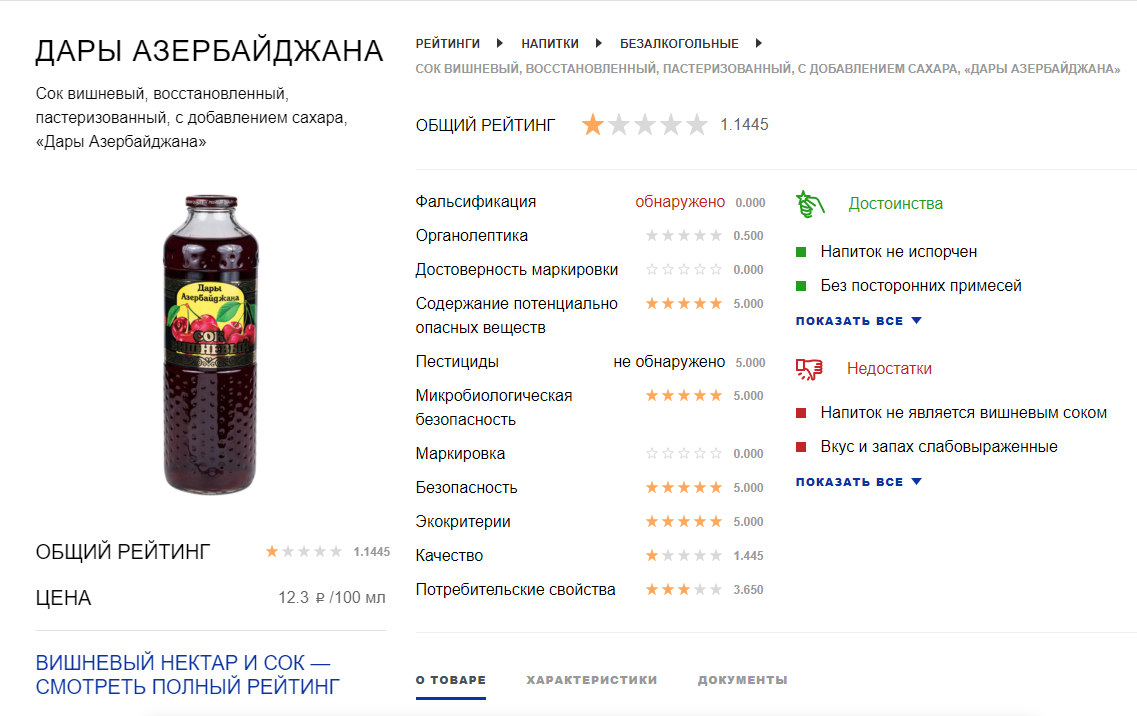
Task: Click the red thumbs-down Недостатки icon
Action: [x=809, y=369]
